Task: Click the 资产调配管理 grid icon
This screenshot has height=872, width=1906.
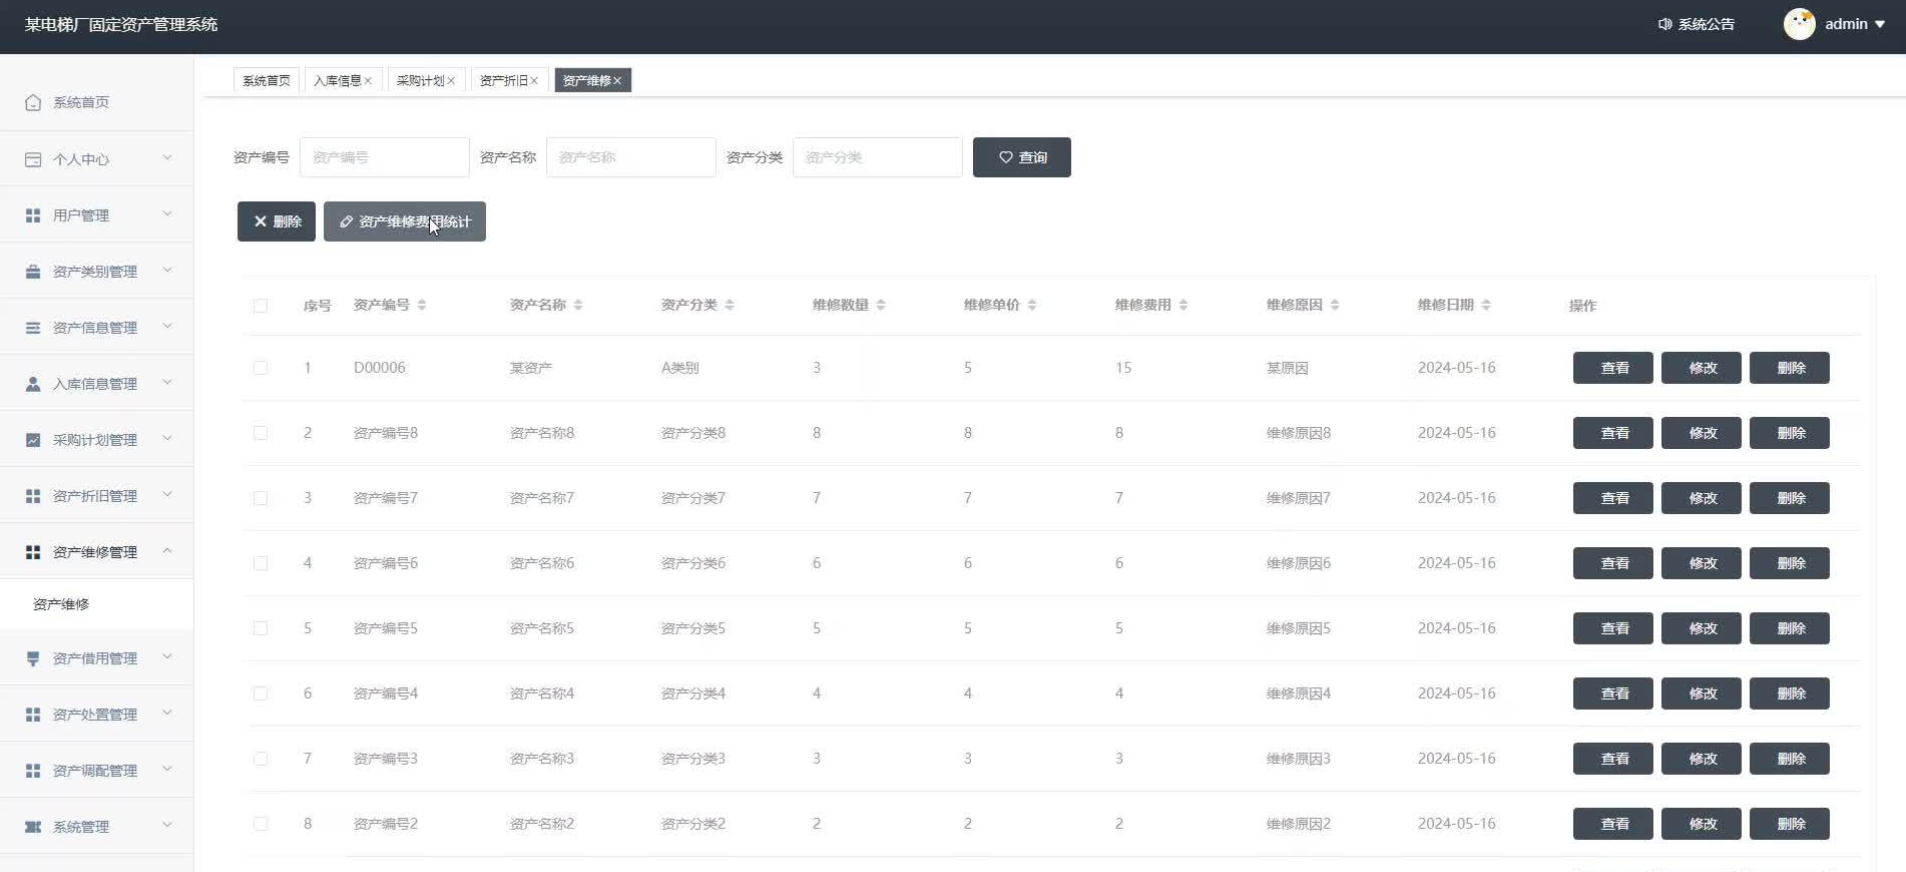Action: tap(33, 770)
